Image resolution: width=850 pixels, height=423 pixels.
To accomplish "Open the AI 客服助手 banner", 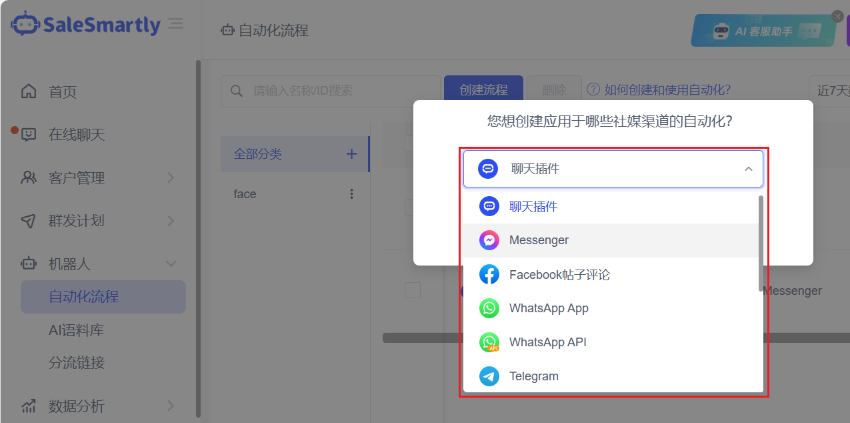I will [x=763, y=31].
